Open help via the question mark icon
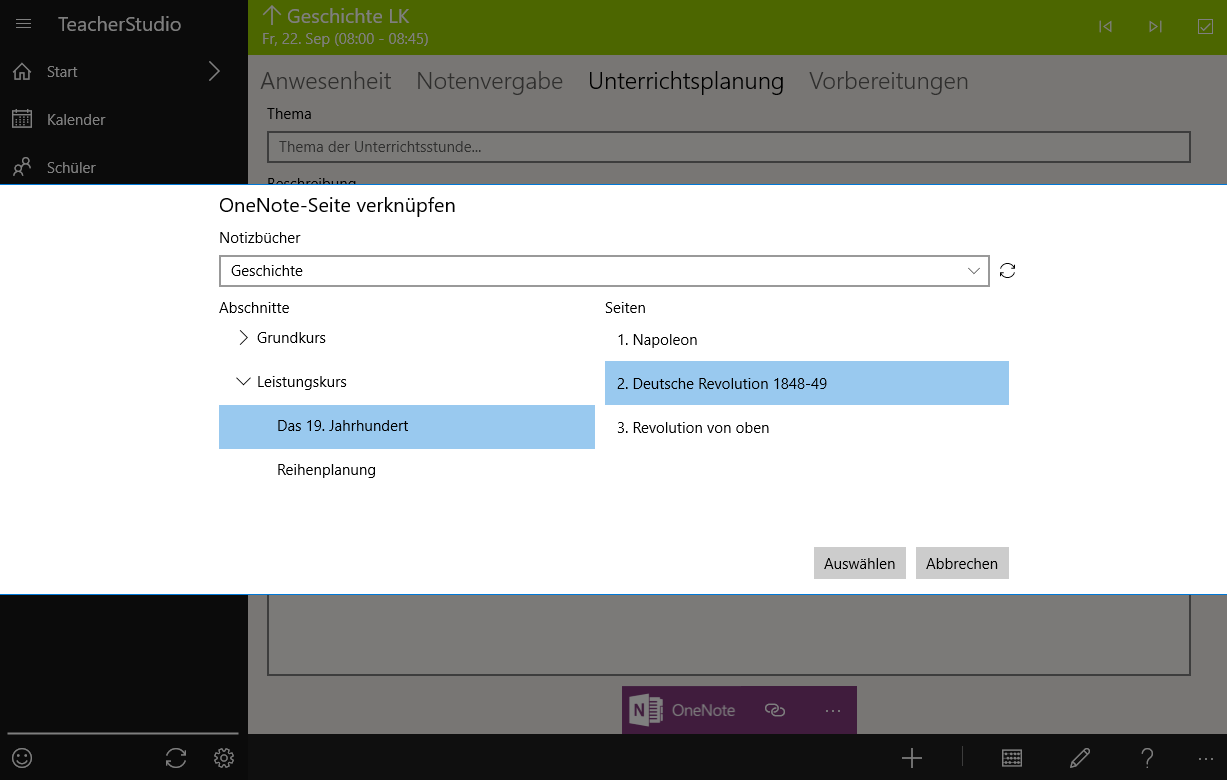The image size is (1227, 780). click(x=1146, y=758)
